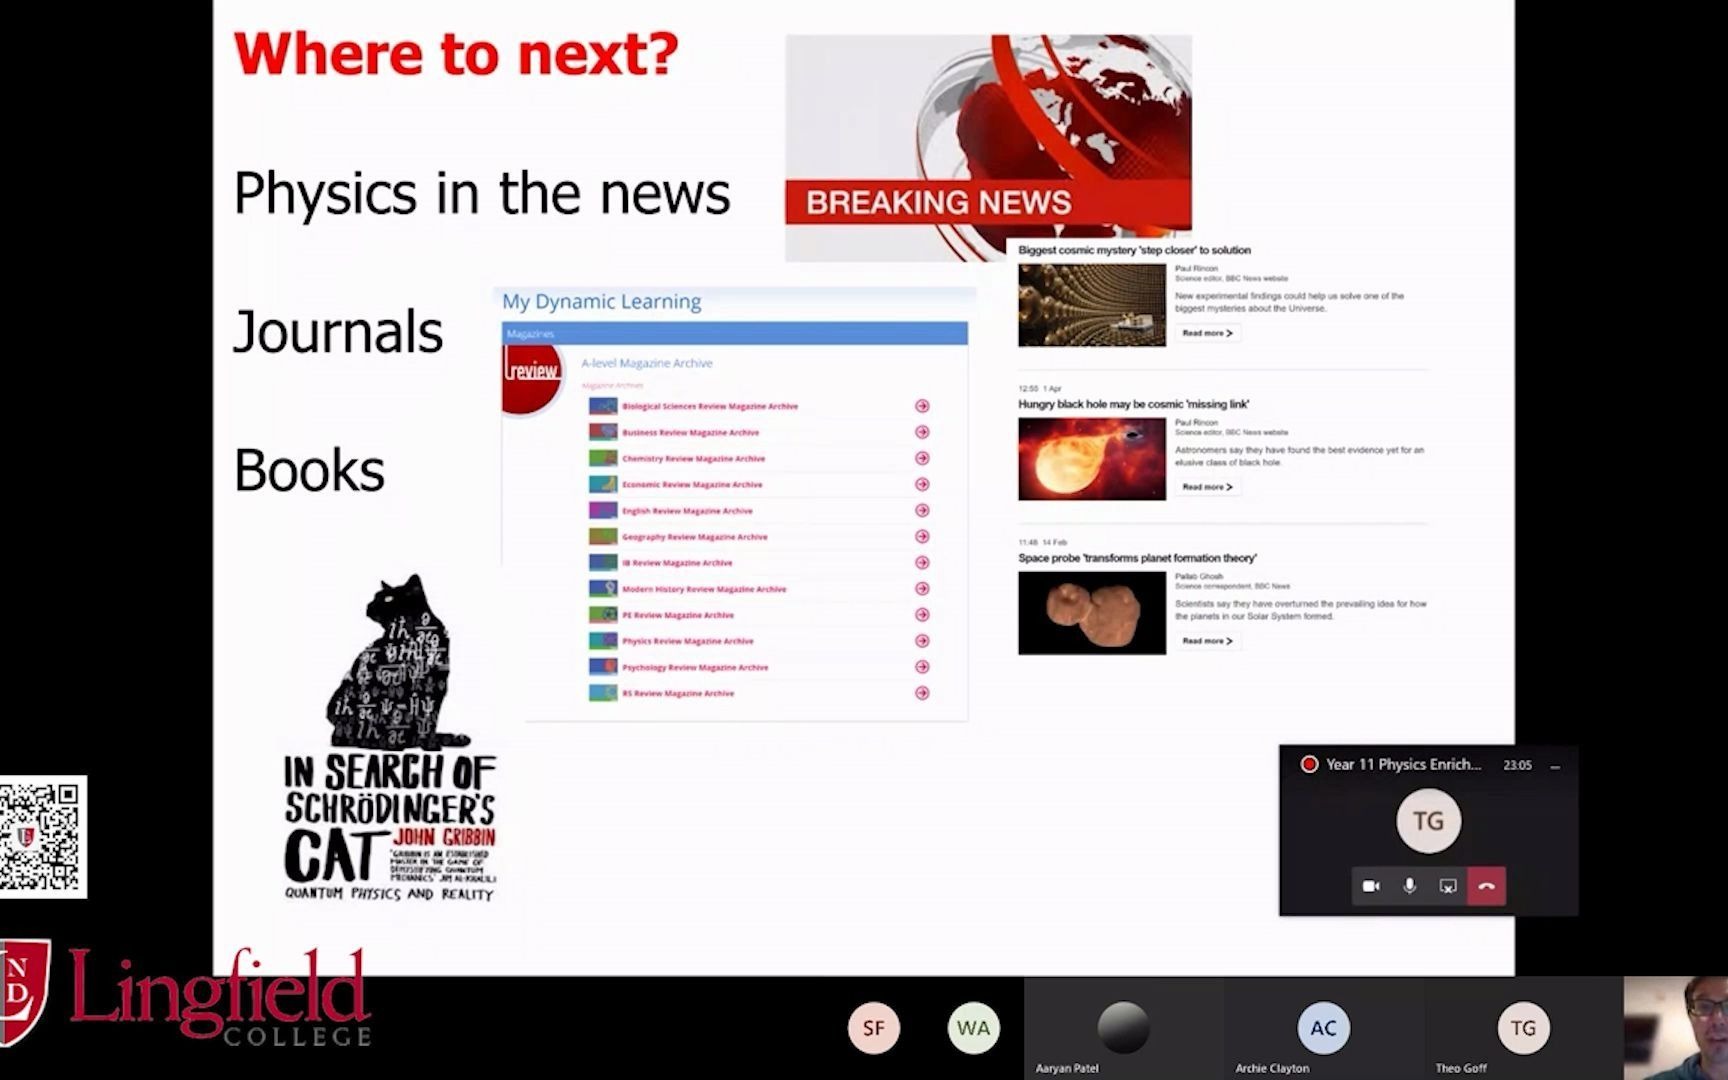
Task: Click the red recording indicator dot
Action: point(1308,764)
